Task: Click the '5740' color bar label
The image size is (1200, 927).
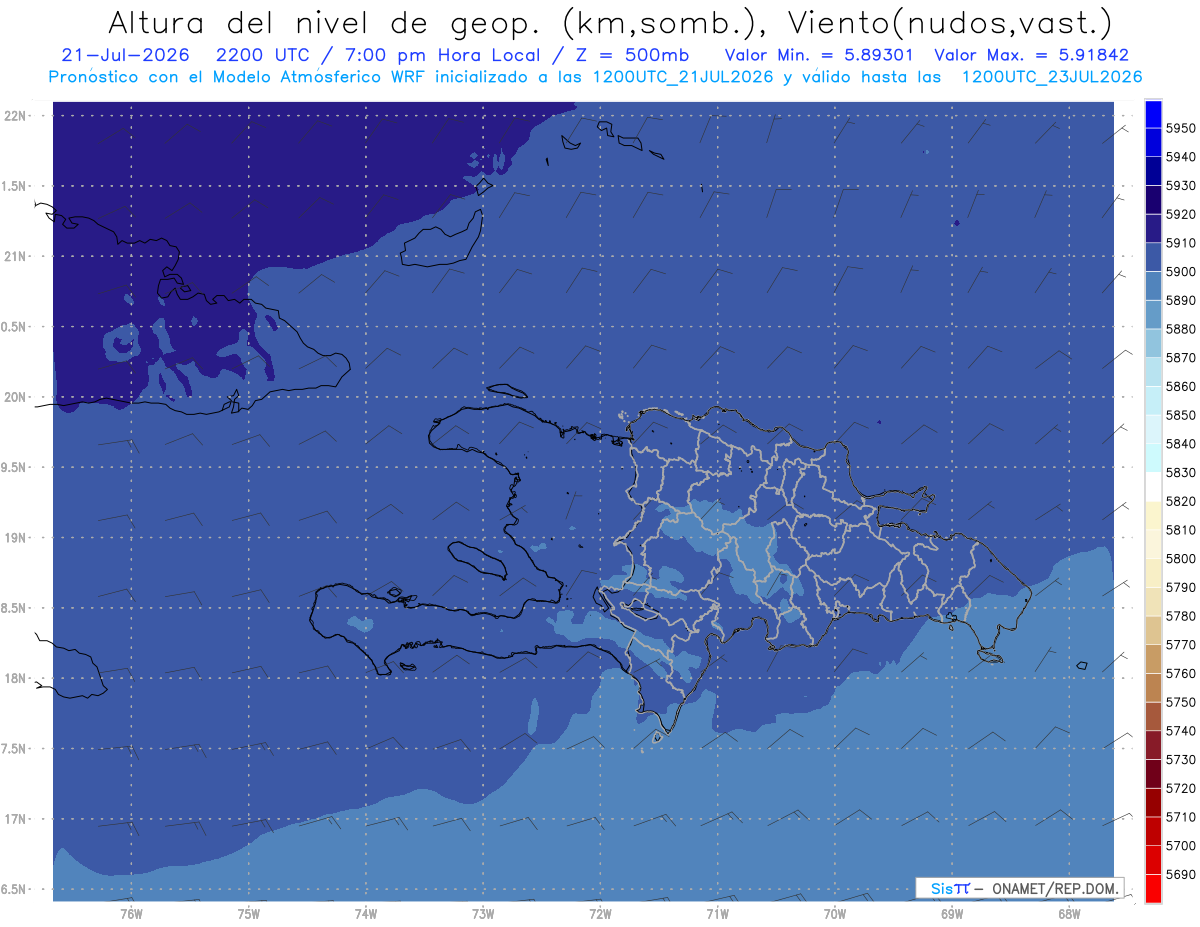Action: click(1180, 731)
